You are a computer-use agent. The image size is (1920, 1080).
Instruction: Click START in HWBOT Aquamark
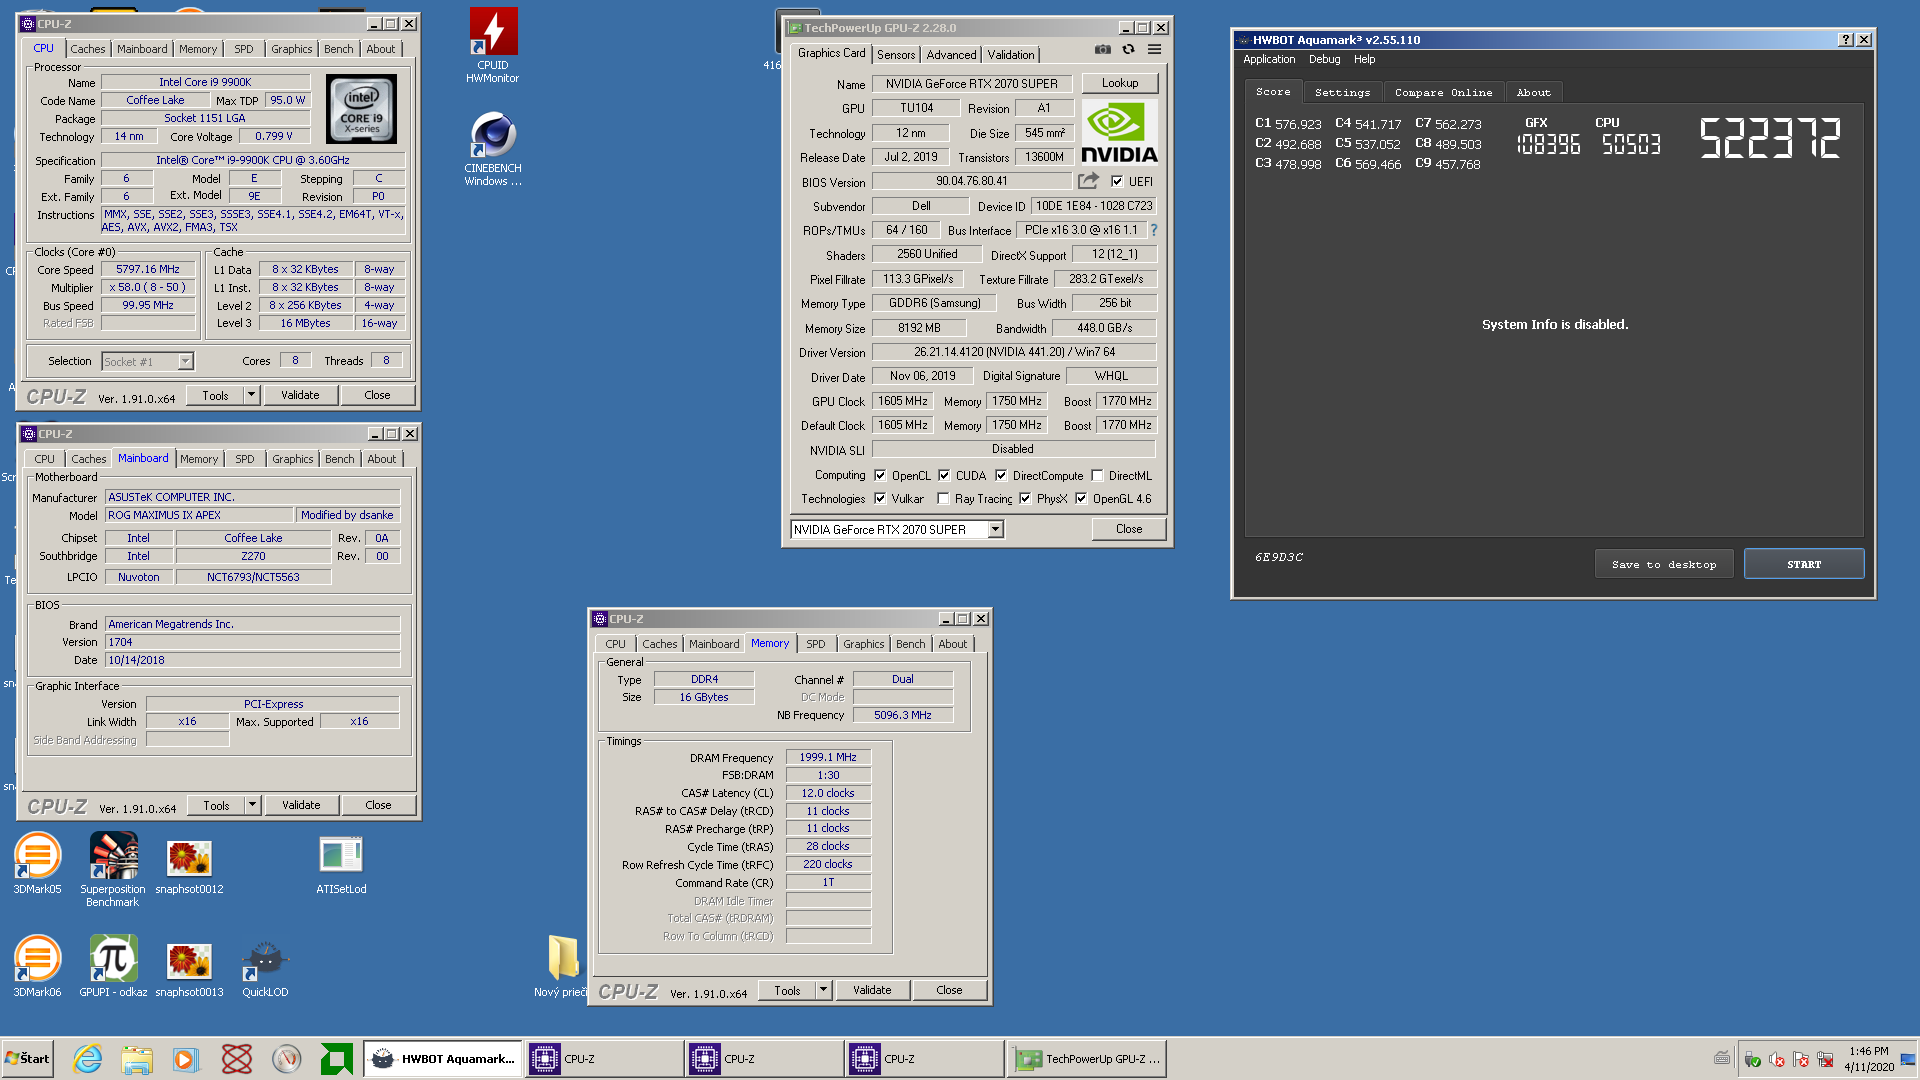[1804, 564]
